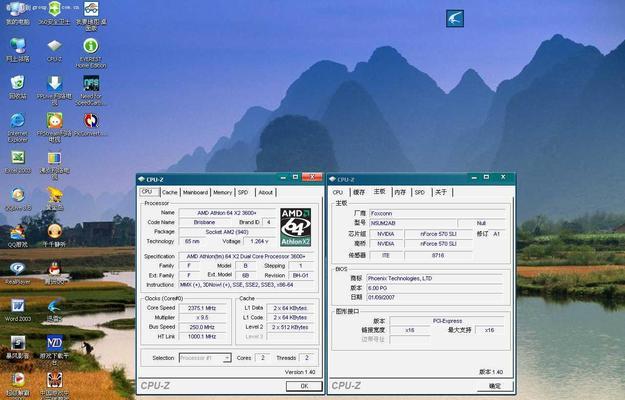The height and width of the screenshot is (400, 625).
Task: Open the 360 security guard desktop icon
Action: [55, 13]
